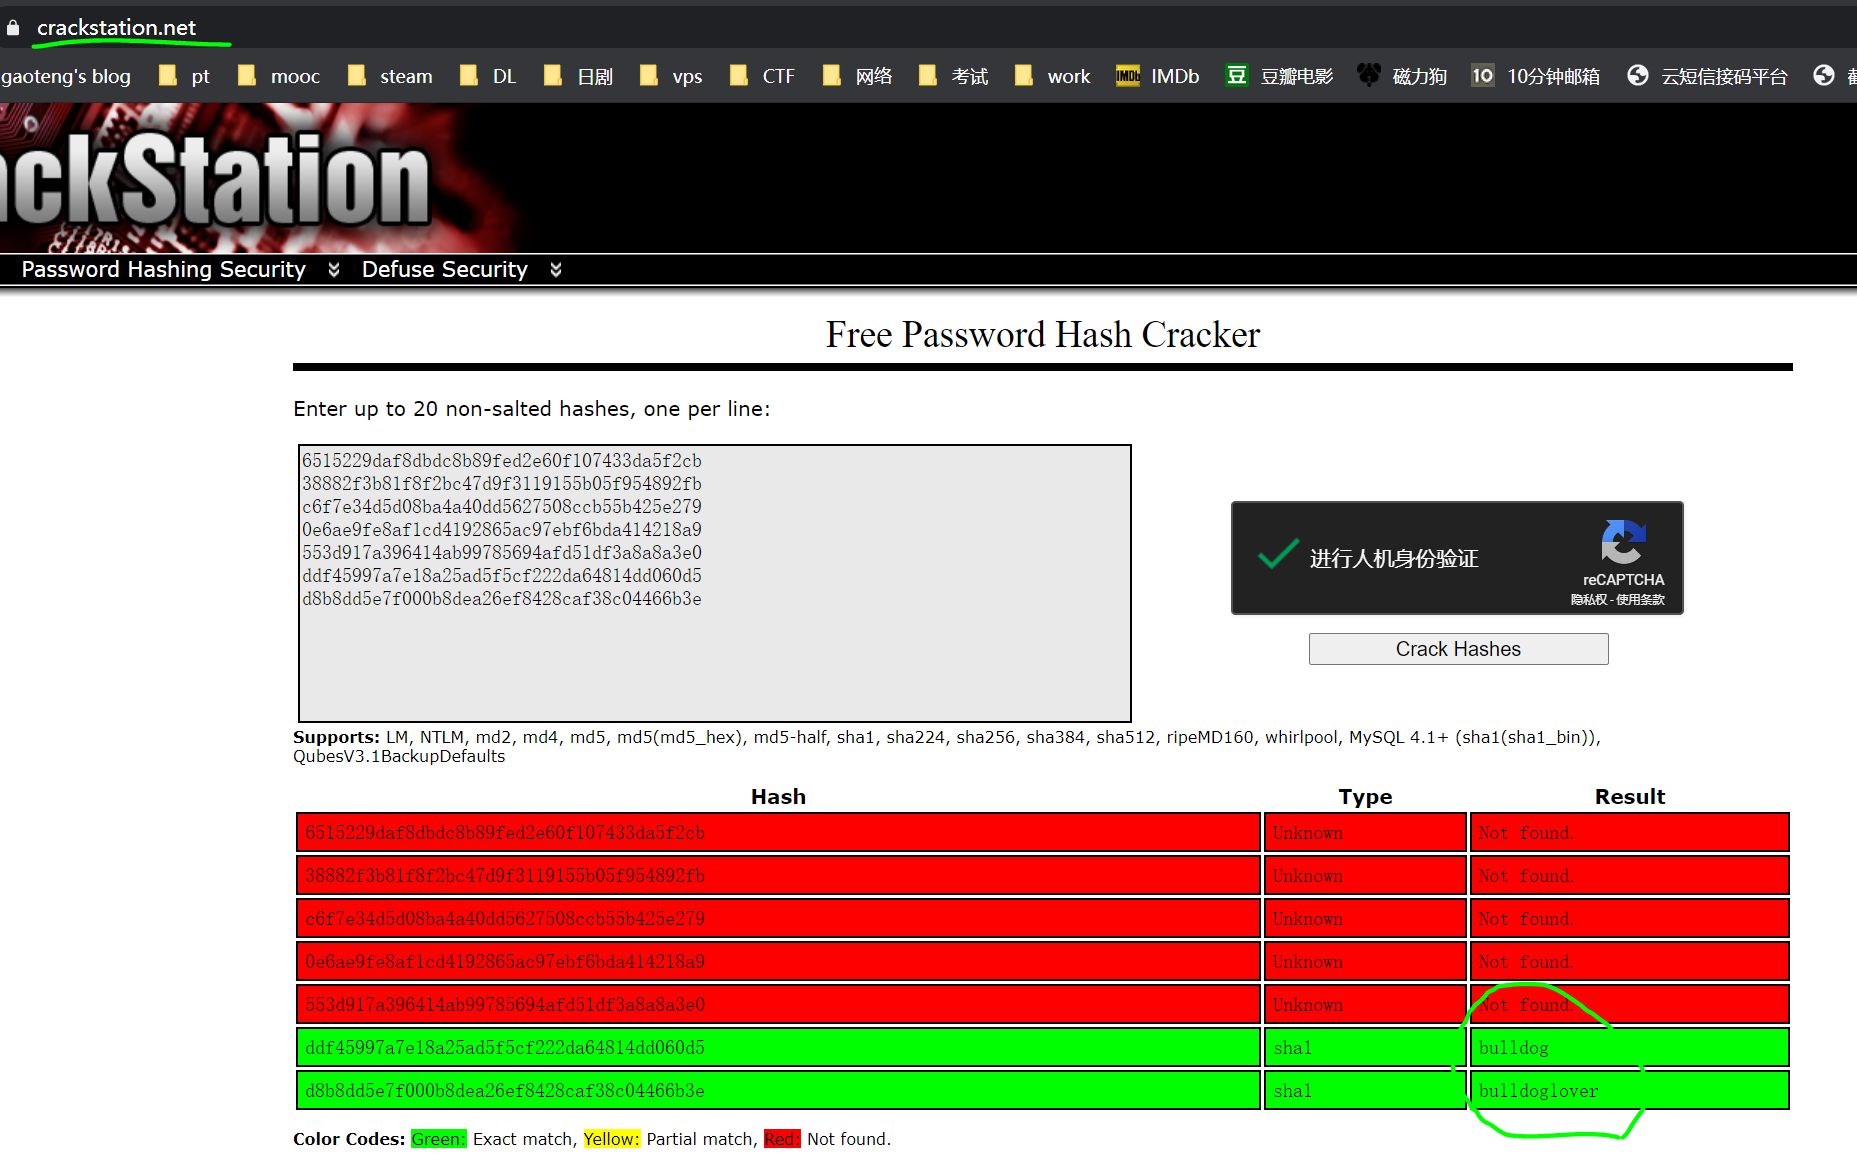Click the IMDb bookmark icon

click(1127, 76)
